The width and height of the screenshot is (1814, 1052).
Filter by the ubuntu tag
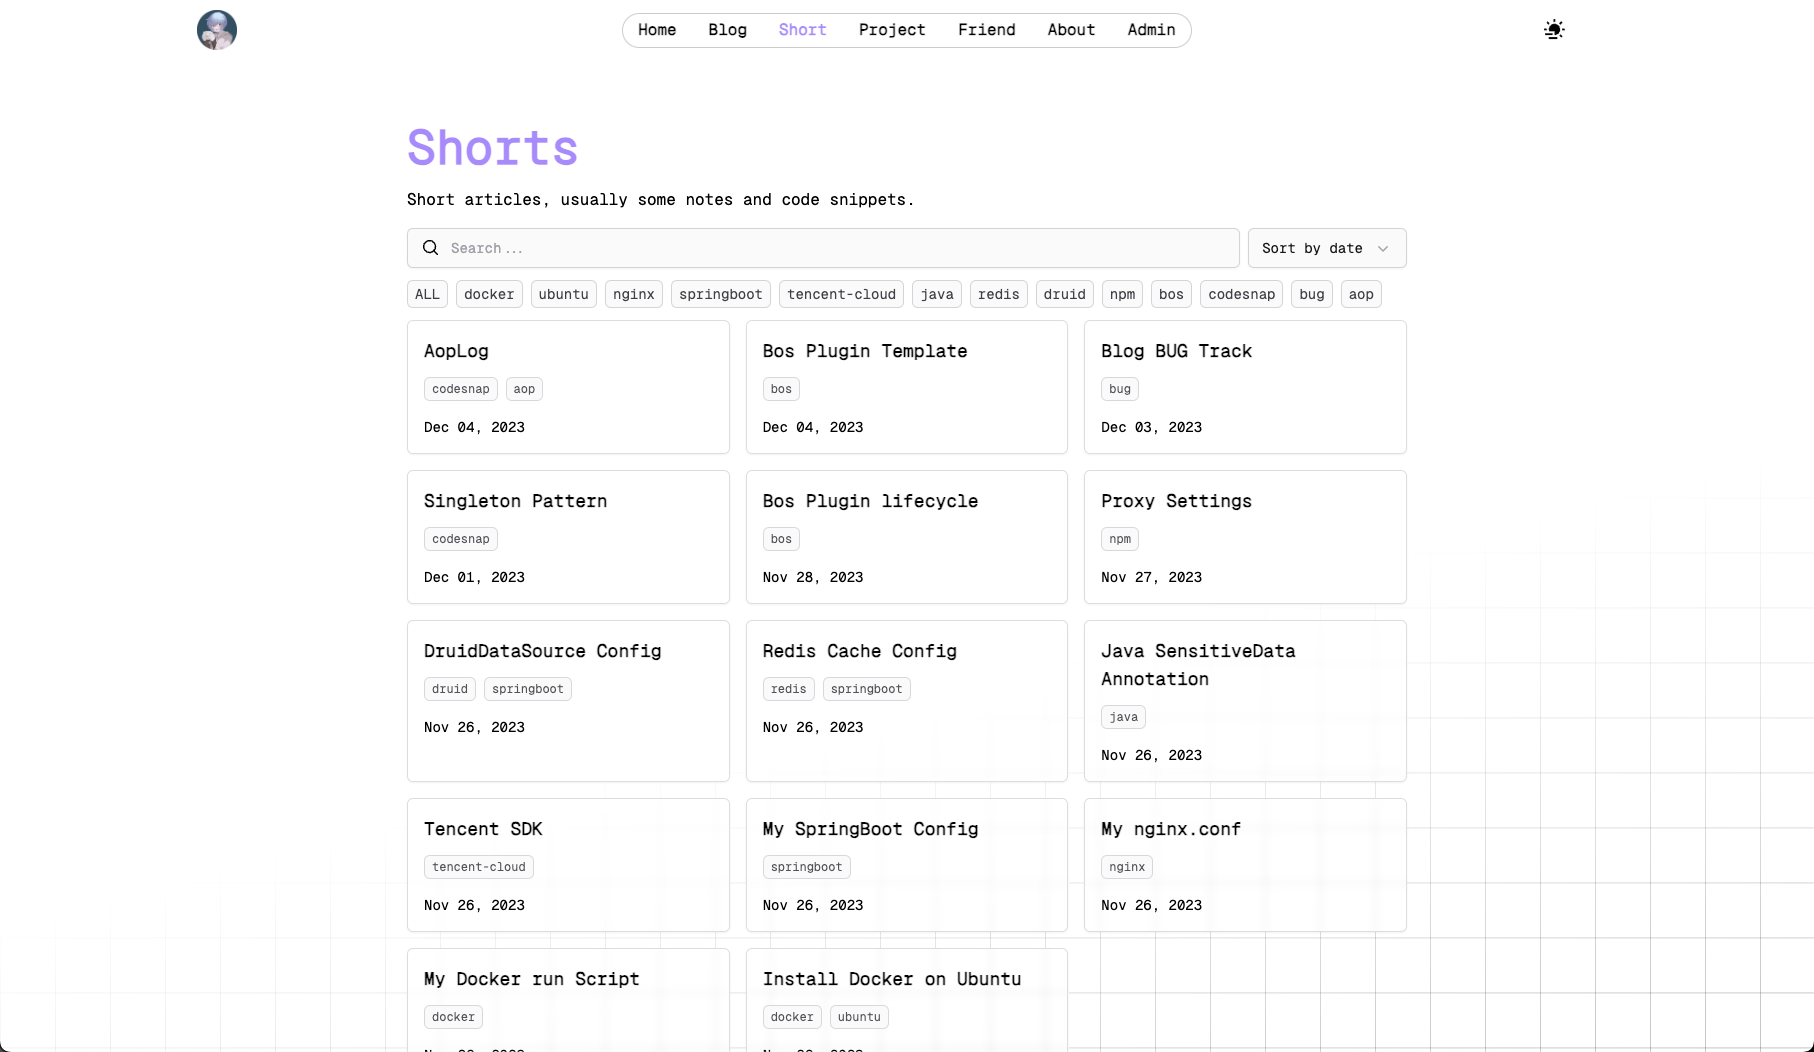click(x=564, y=294)
